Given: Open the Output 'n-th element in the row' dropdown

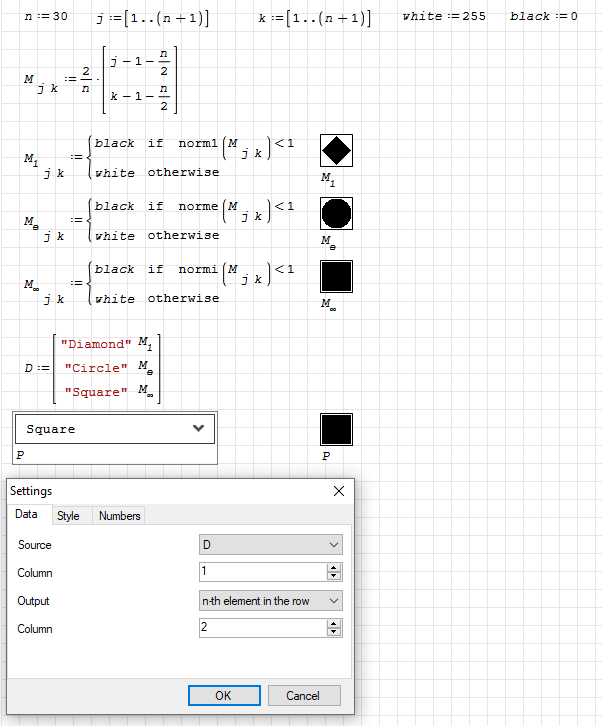Looking at the screenshot, I should pos(271,601).
